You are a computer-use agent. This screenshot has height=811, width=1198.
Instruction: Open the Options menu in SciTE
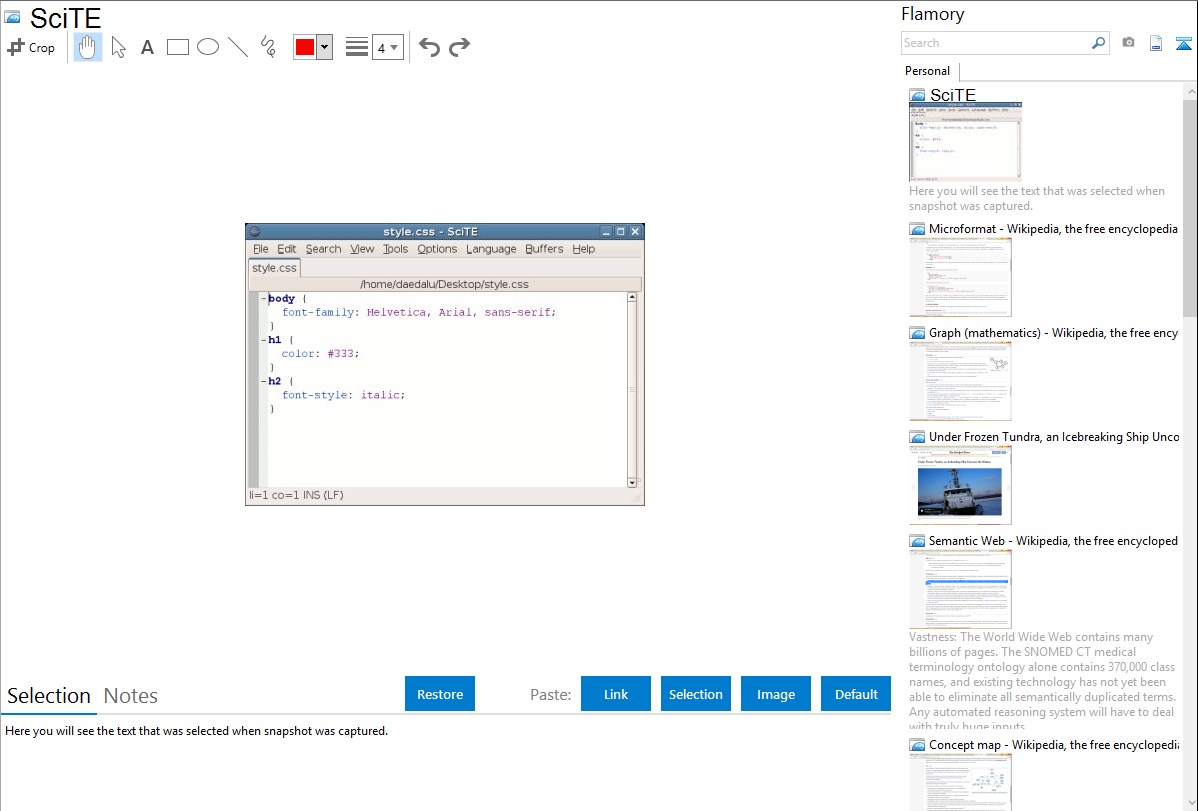click(x=437, y=249)
